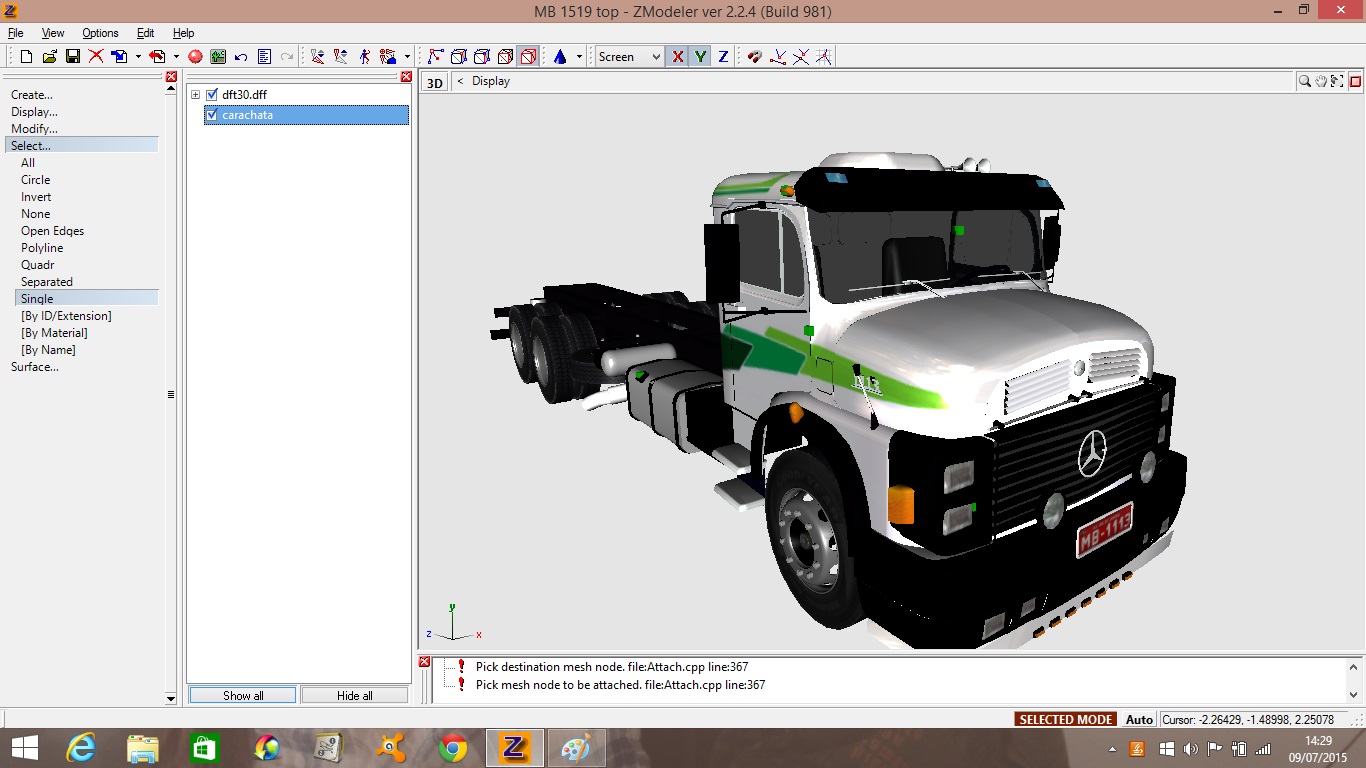Open the Edit menu
Screen dimensions: 1366x768
146,33
